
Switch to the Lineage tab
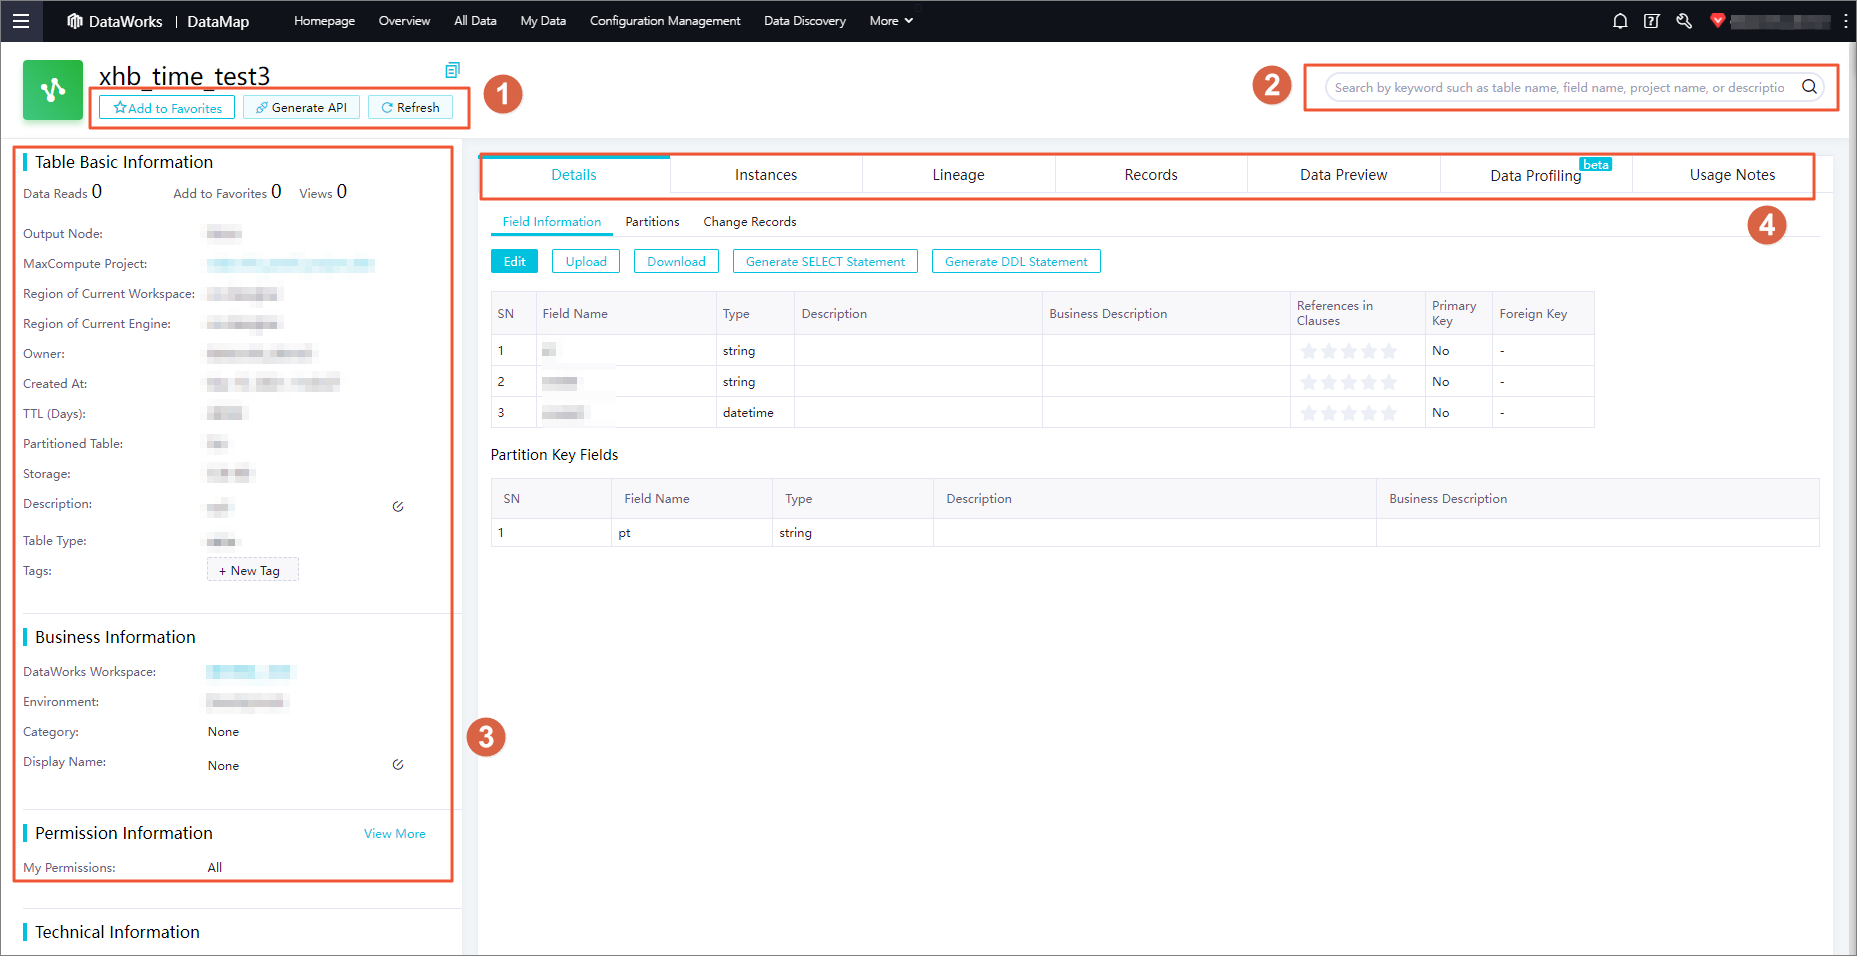coord(958,174)
